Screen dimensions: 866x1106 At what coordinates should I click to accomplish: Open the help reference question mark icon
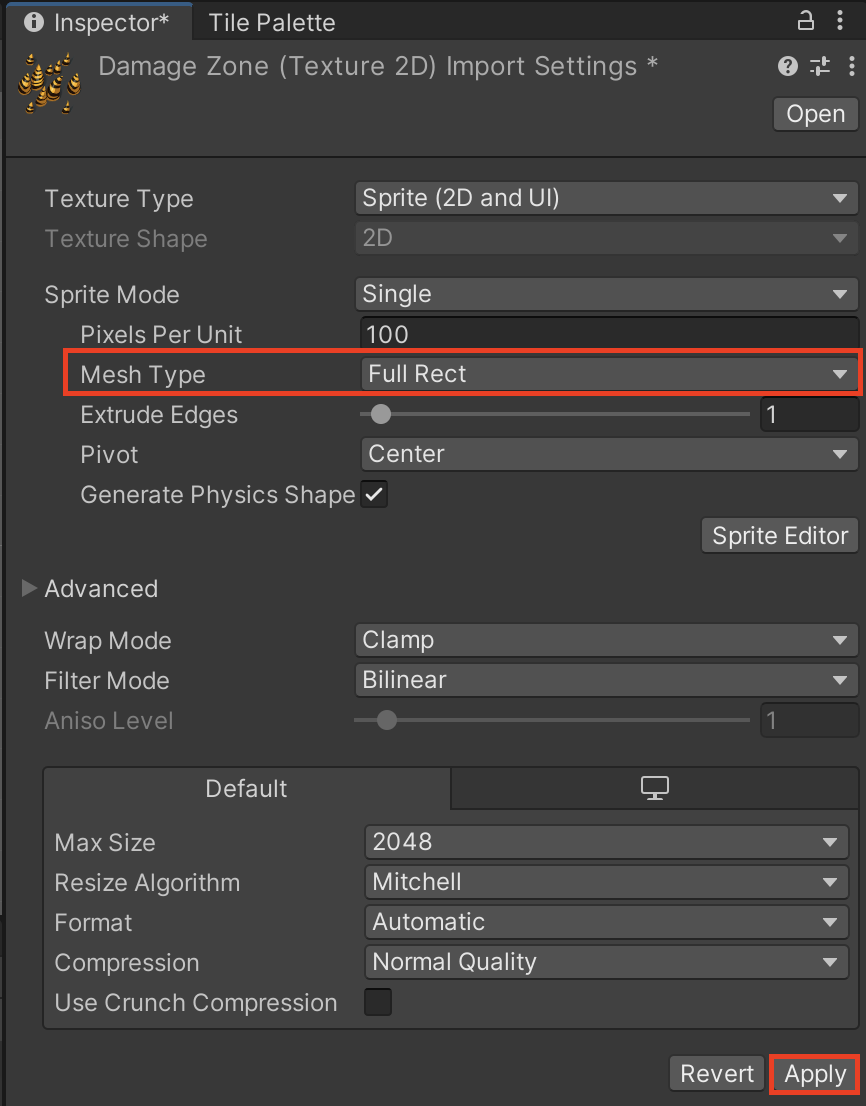(788, 67)
